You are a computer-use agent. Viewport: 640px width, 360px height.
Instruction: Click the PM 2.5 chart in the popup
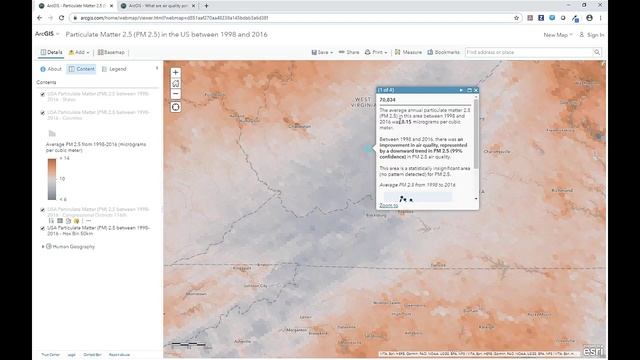(417, 198)
